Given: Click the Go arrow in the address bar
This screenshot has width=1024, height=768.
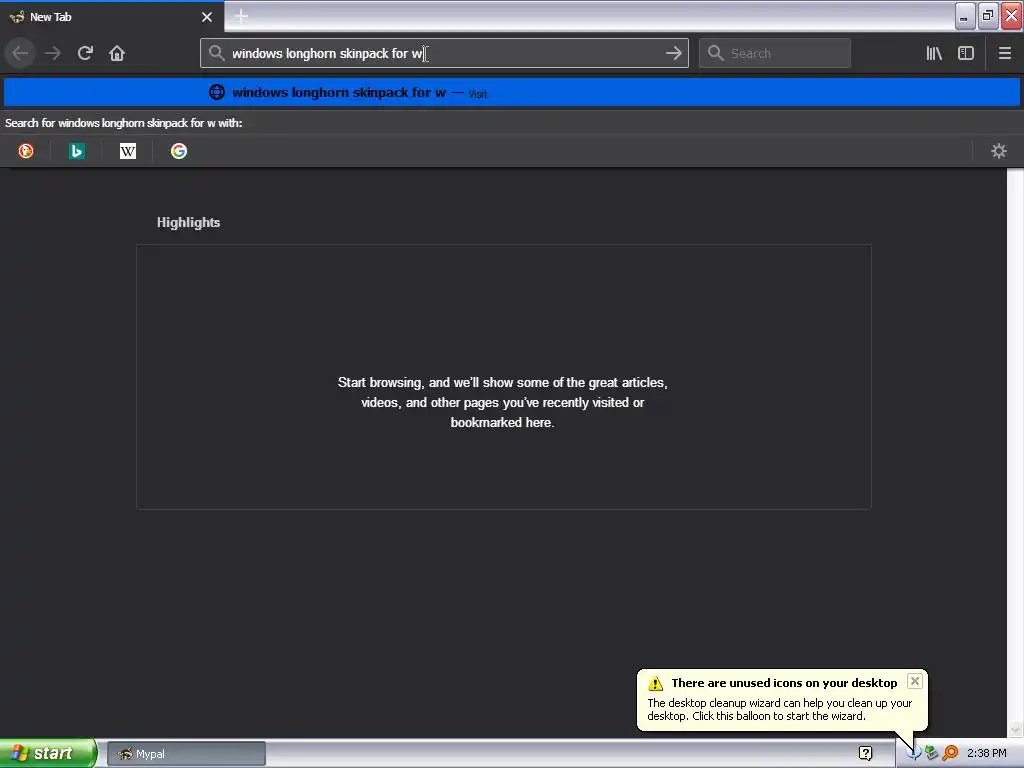Looking at the screenshot, I should pyautogui.click(x=673, y=53).
